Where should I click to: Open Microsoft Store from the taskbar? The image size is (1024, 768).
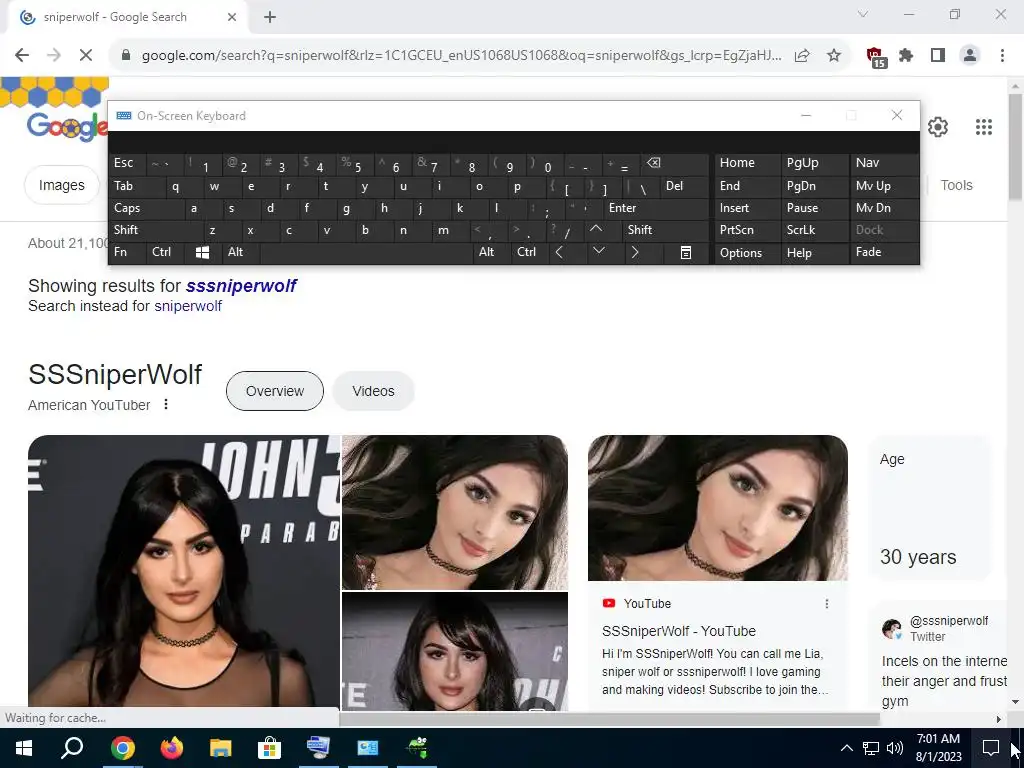click(269, 748)
